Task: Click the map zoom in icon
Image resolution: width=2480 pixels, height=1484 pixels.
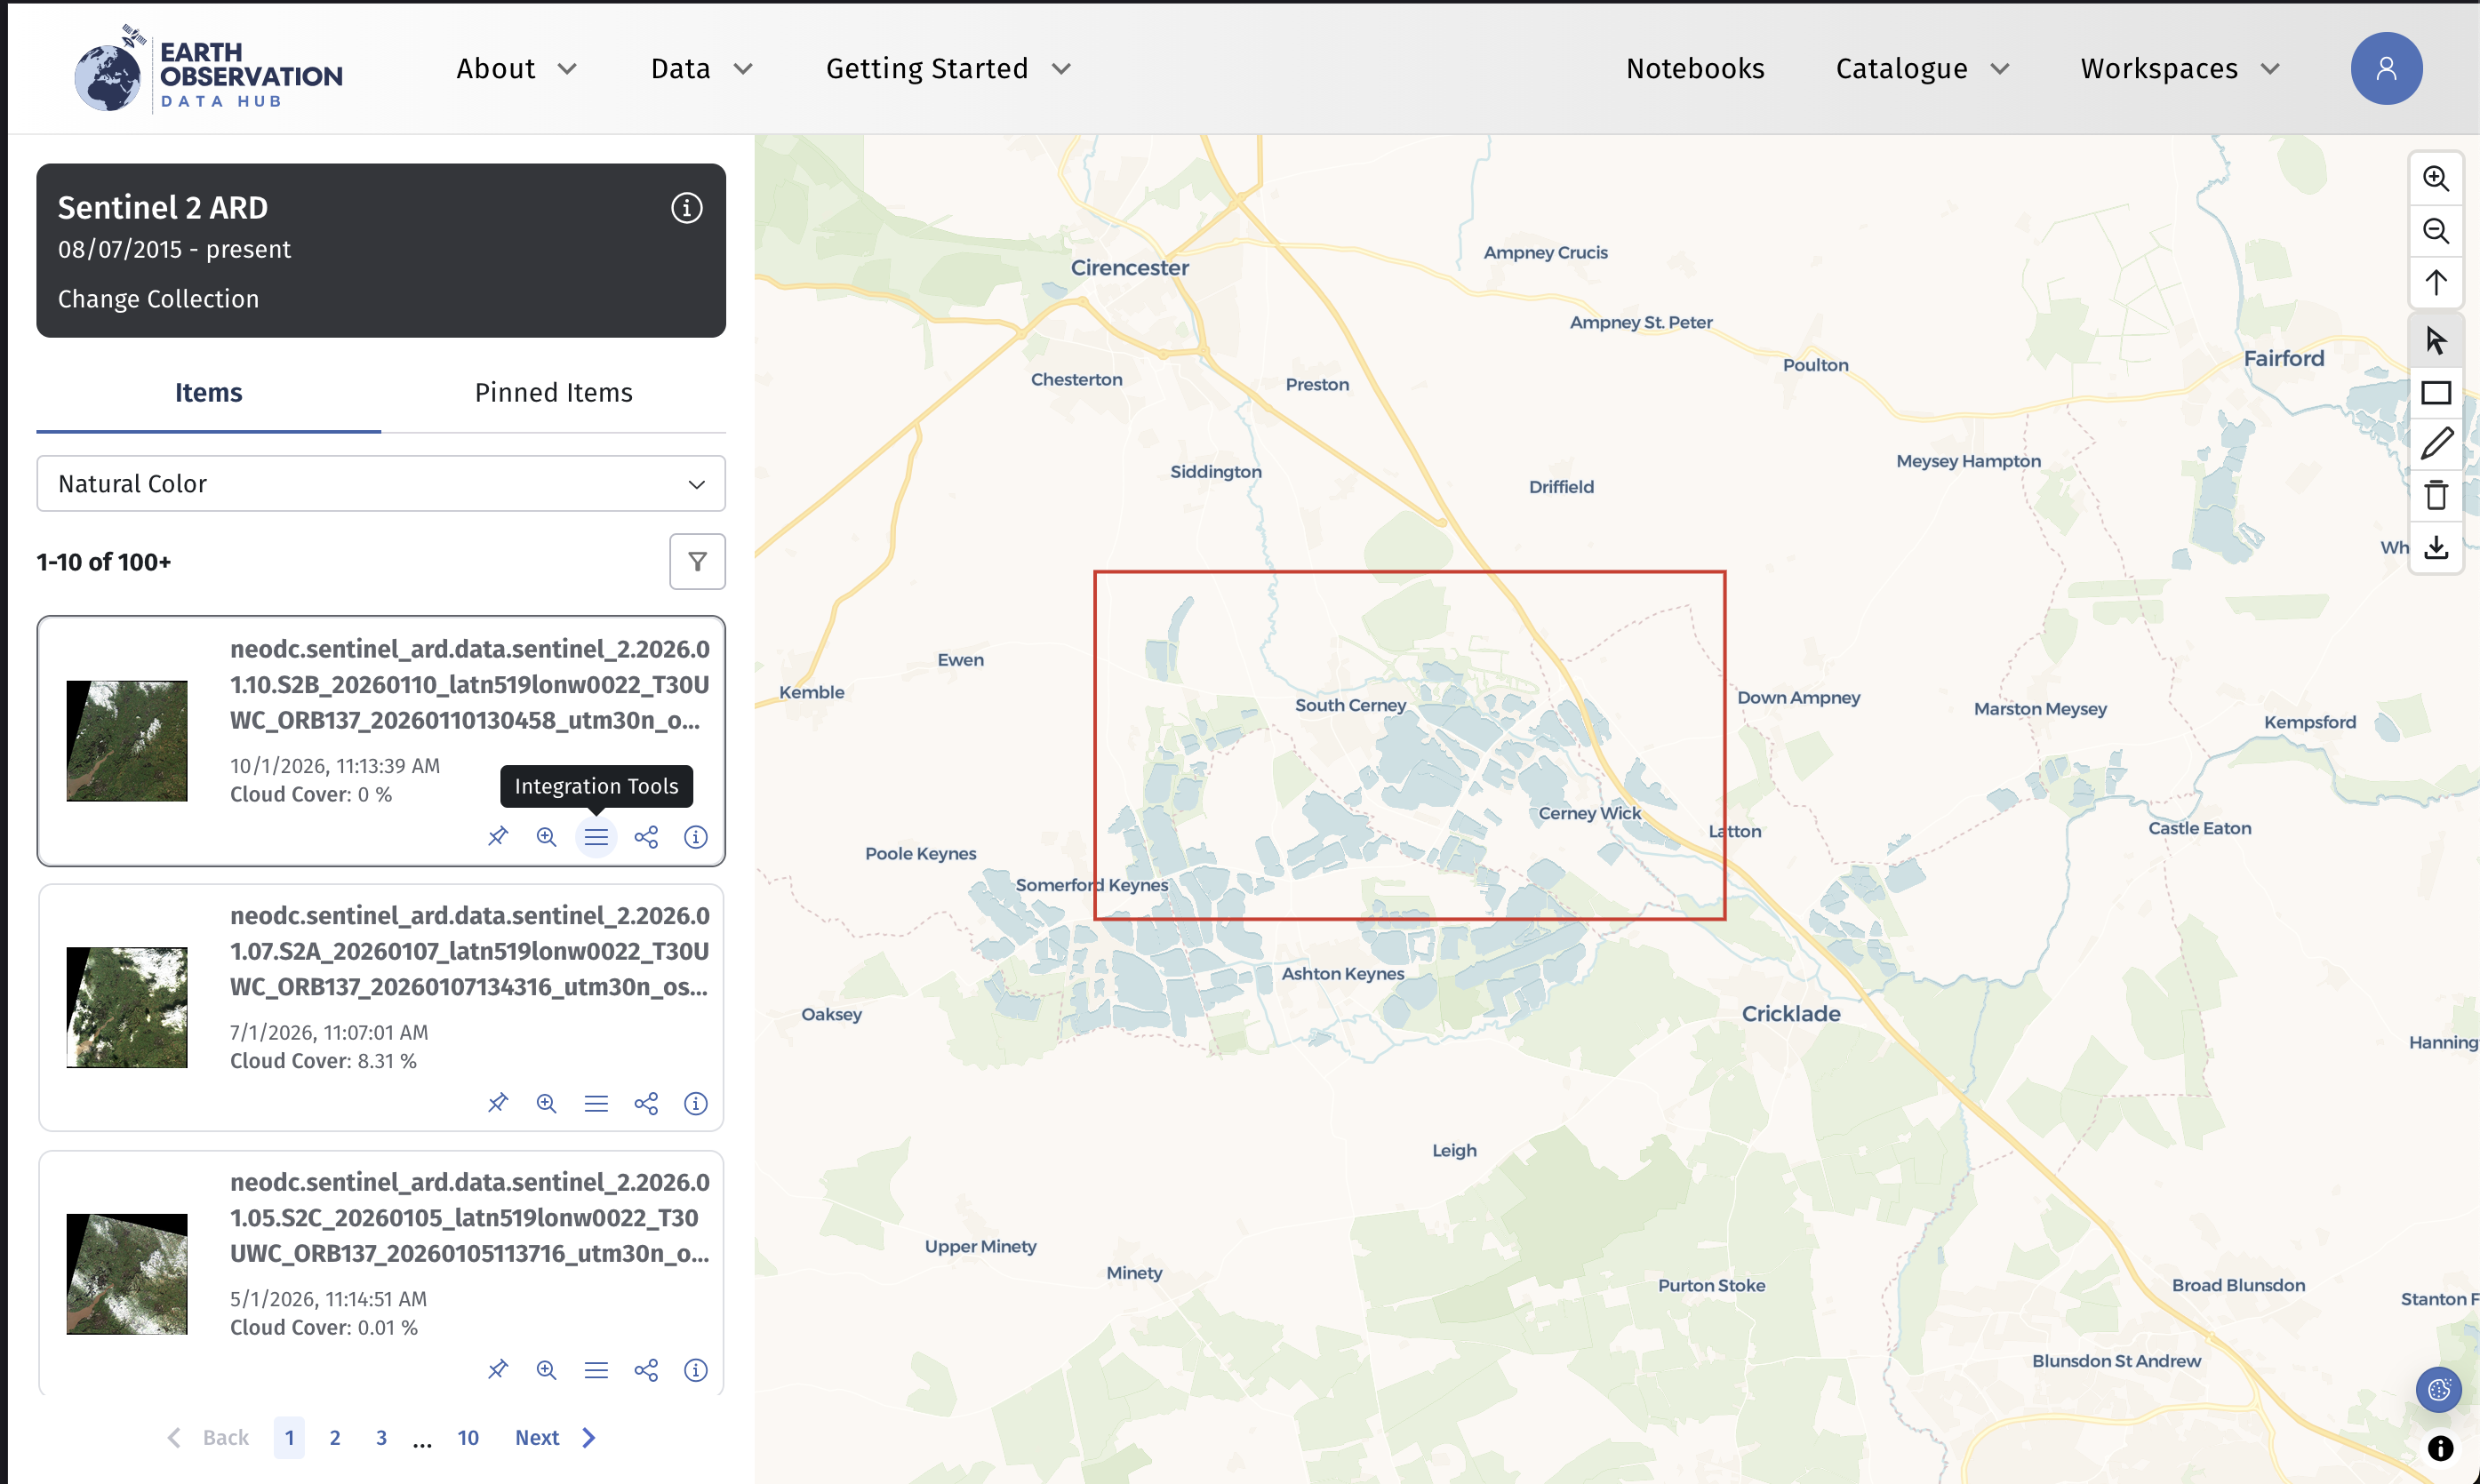Action: coord(2435,179)
